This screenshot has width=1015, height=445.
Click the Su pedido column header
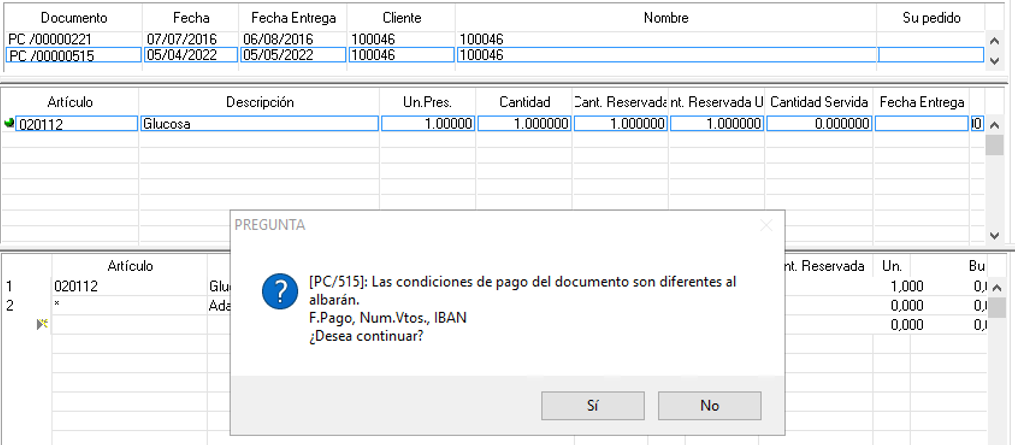point(930,18)
